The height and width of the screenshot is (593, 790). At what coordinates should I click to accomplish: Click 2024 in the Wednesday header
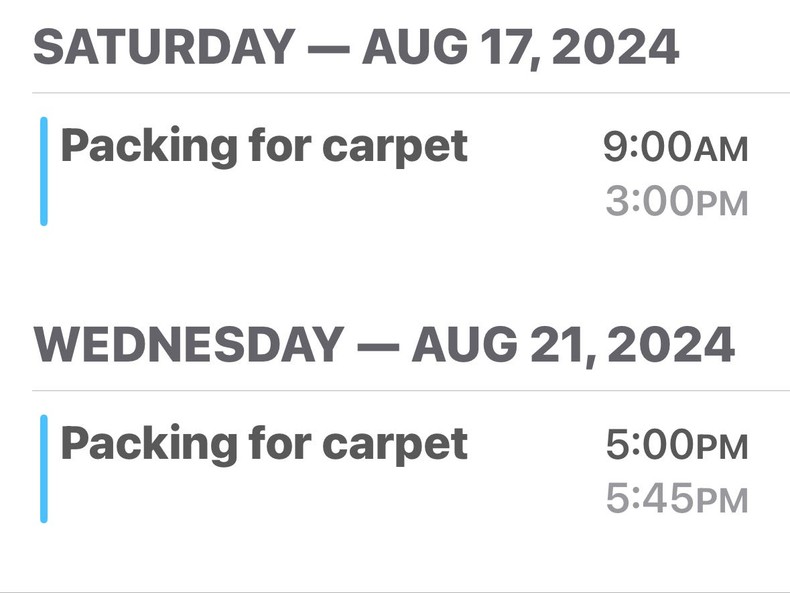(x=670, y=345)
